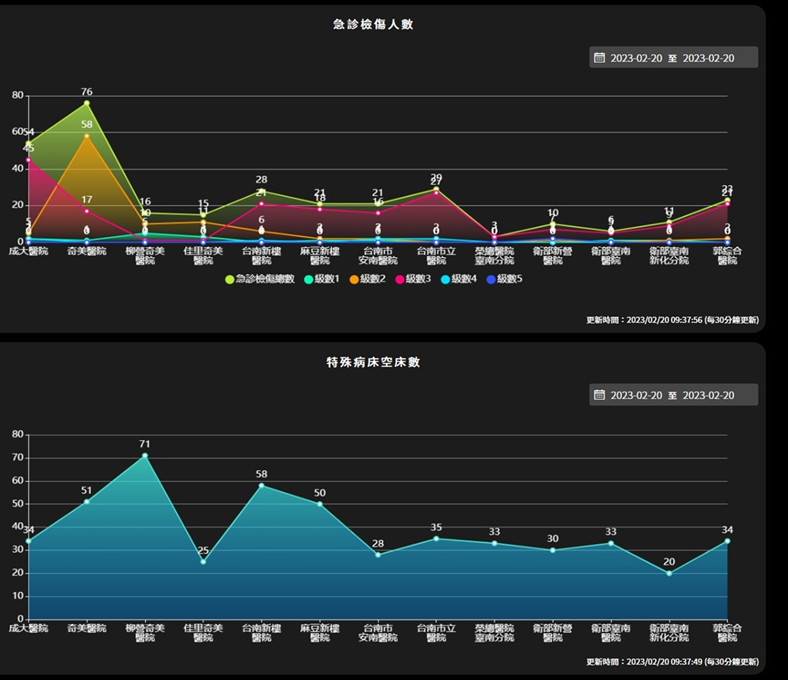
Task: Click the 特殊病床空床數 chart title
Action: 373,362
